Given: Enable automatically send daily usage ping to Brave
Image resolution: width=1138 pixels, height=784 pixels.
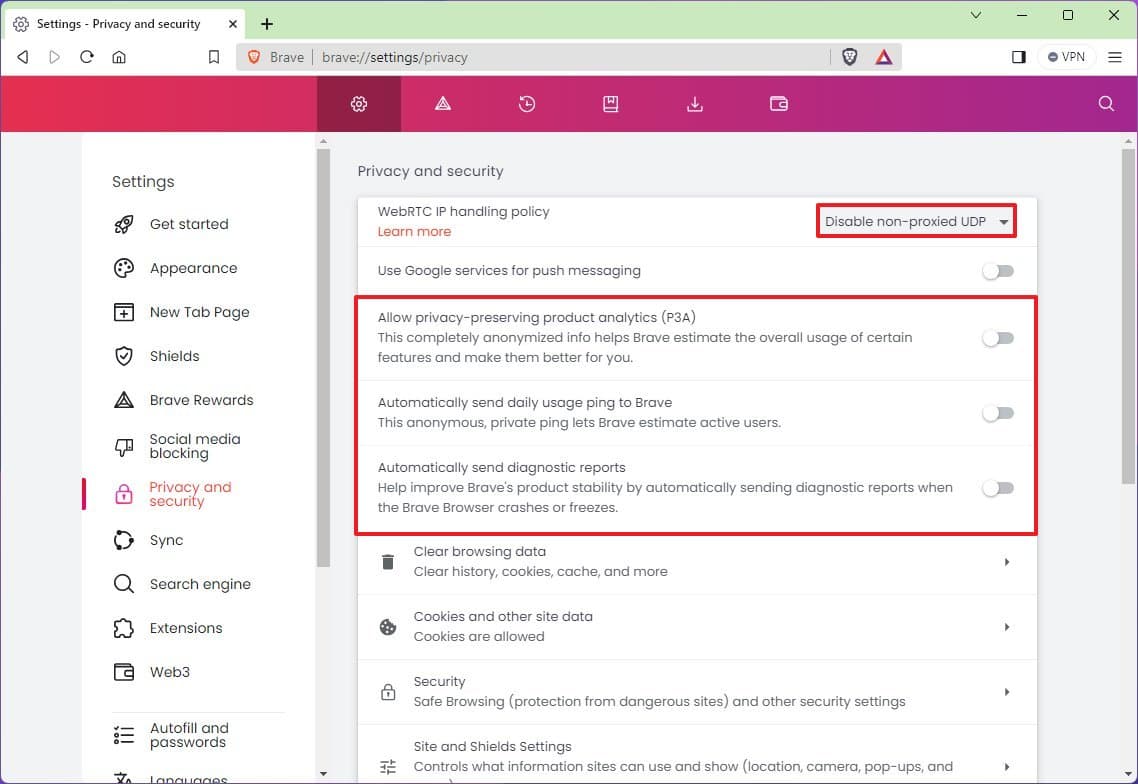Looking at the screenshot, I should point(997,412).
